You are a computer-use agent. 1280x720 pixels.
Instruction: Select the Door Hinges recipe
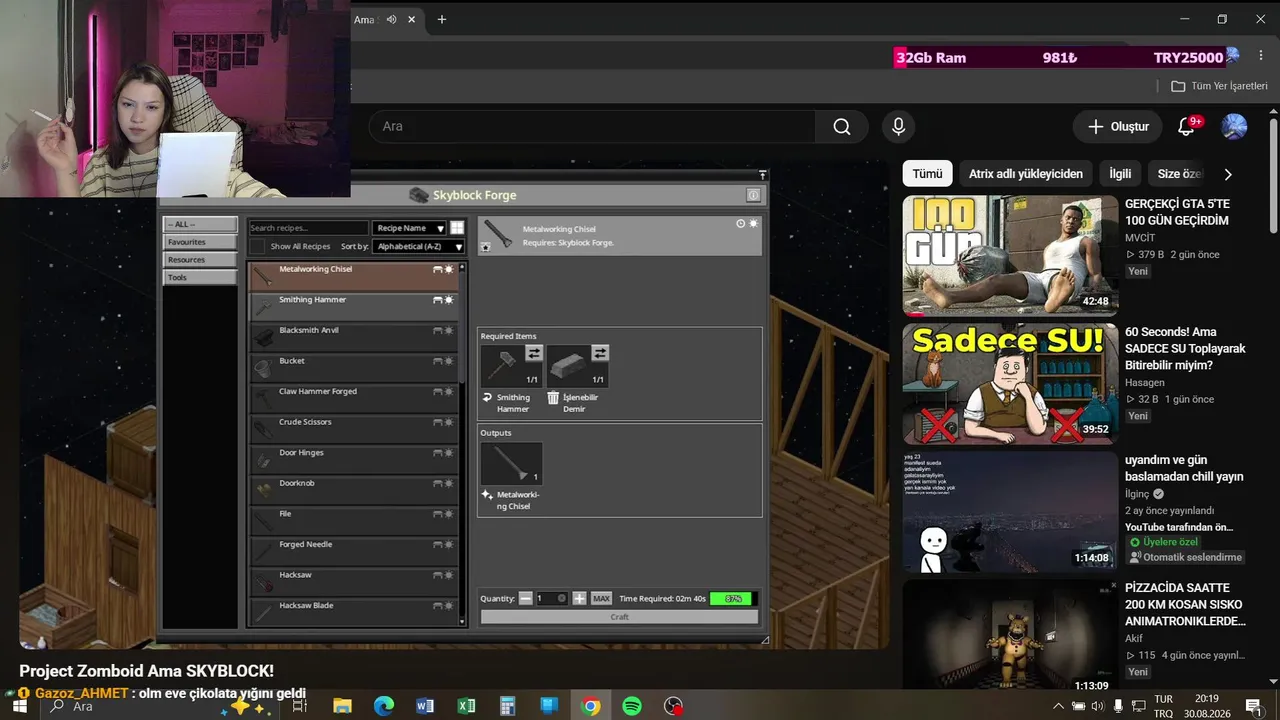[x=354, y=459]
